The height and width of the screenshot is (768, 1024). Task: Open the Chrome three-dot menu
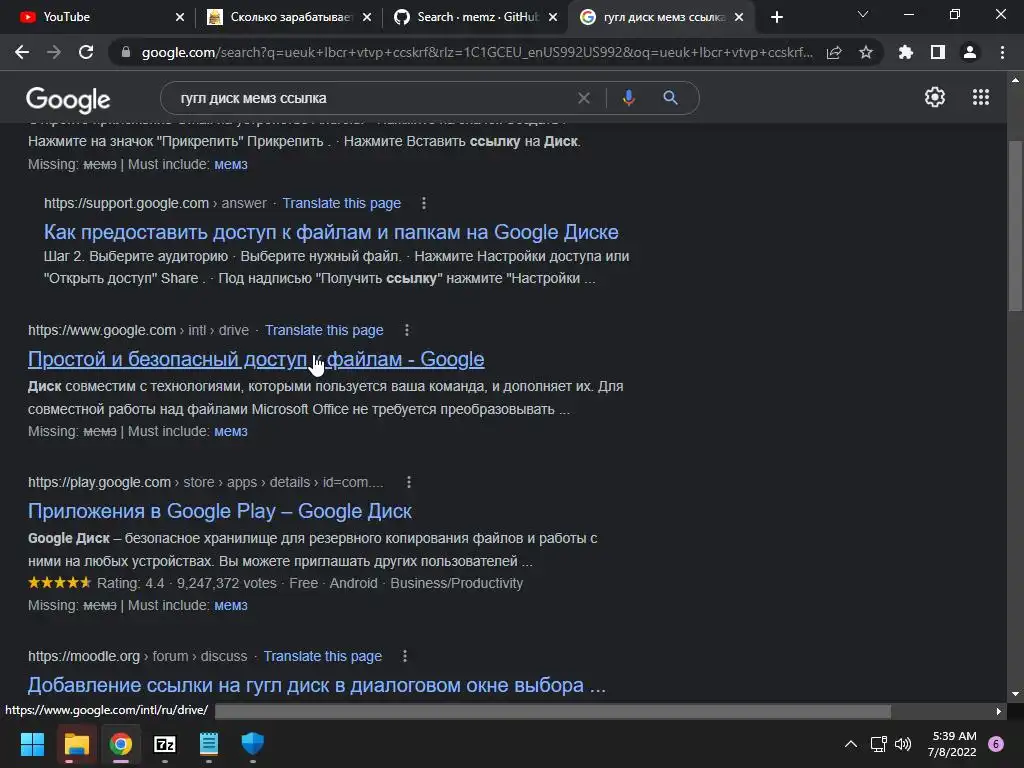1002,52
